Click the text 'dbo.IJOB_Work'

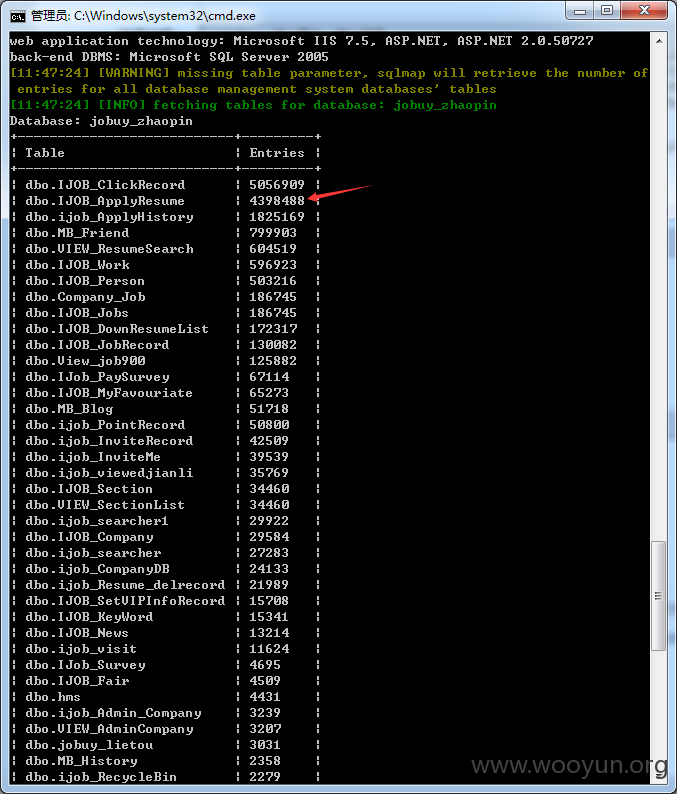[x=77, y=265]
